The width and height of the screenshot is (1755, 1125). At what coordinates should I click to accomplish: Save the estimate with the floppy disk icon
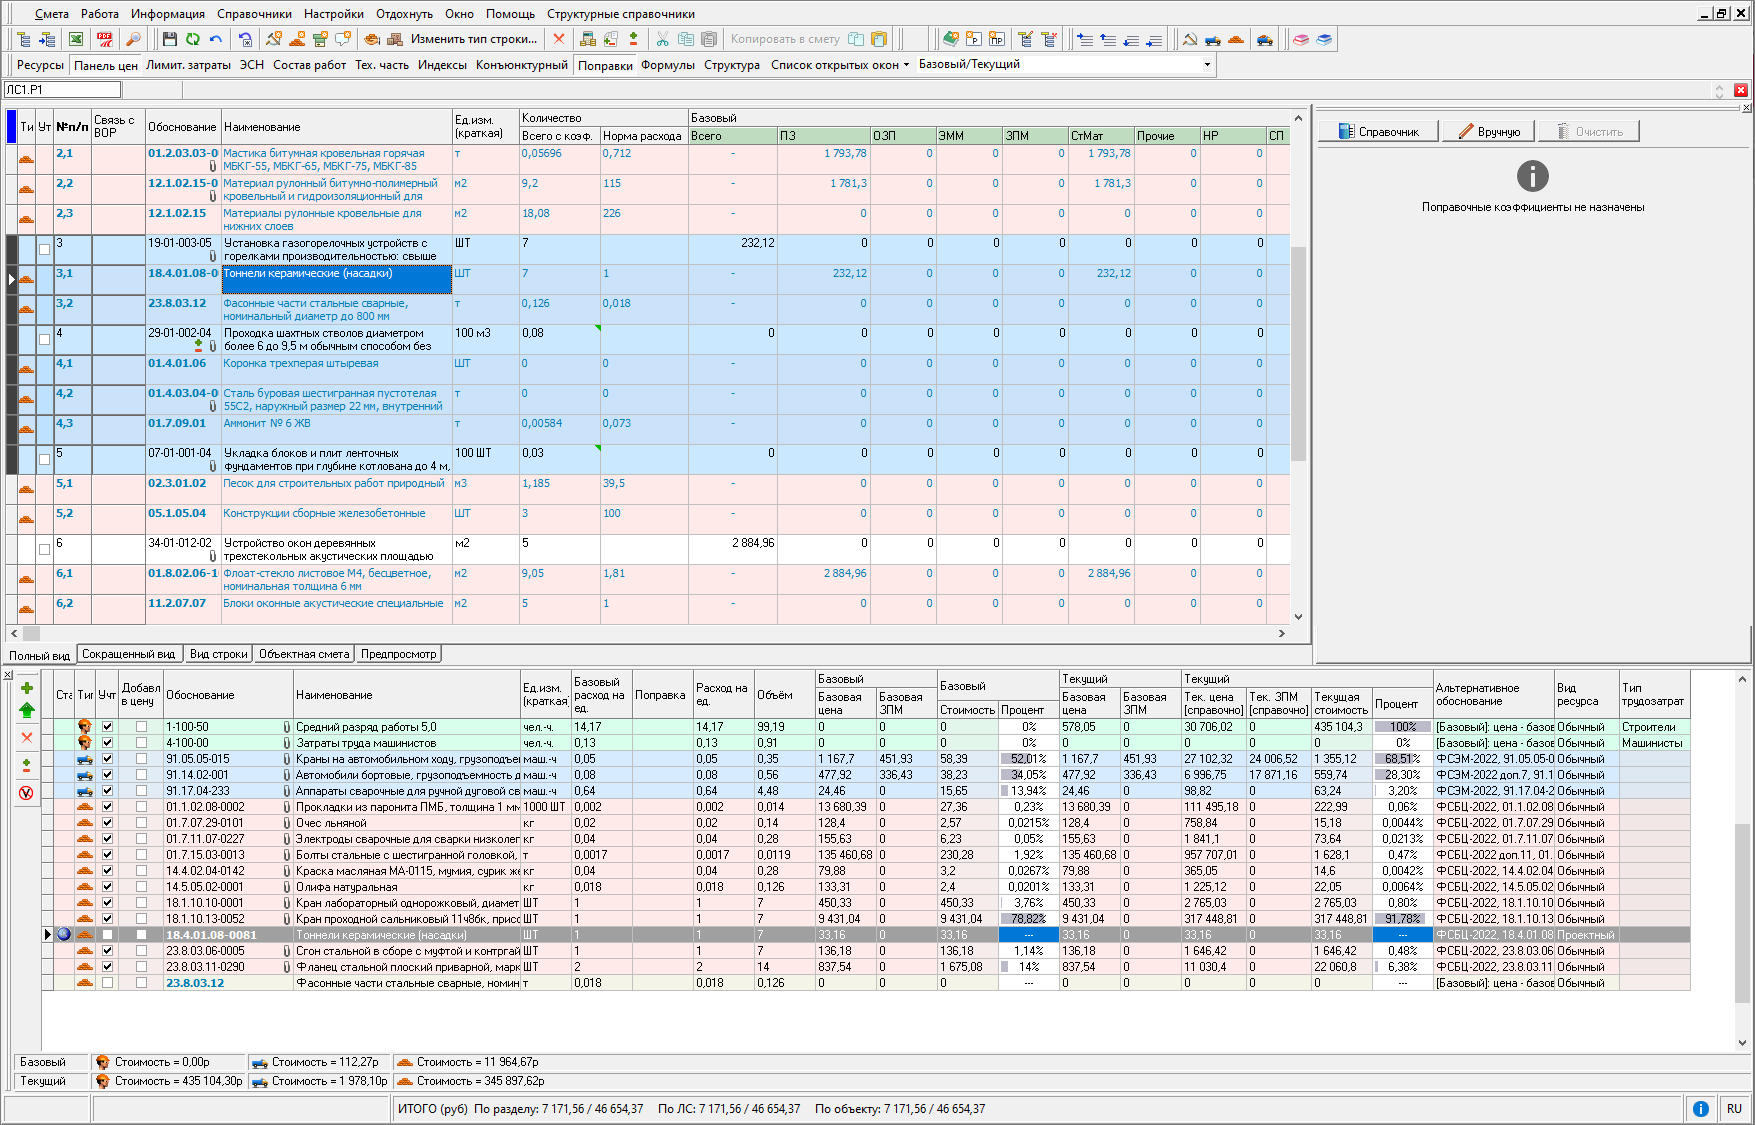(x=169, y=39)
